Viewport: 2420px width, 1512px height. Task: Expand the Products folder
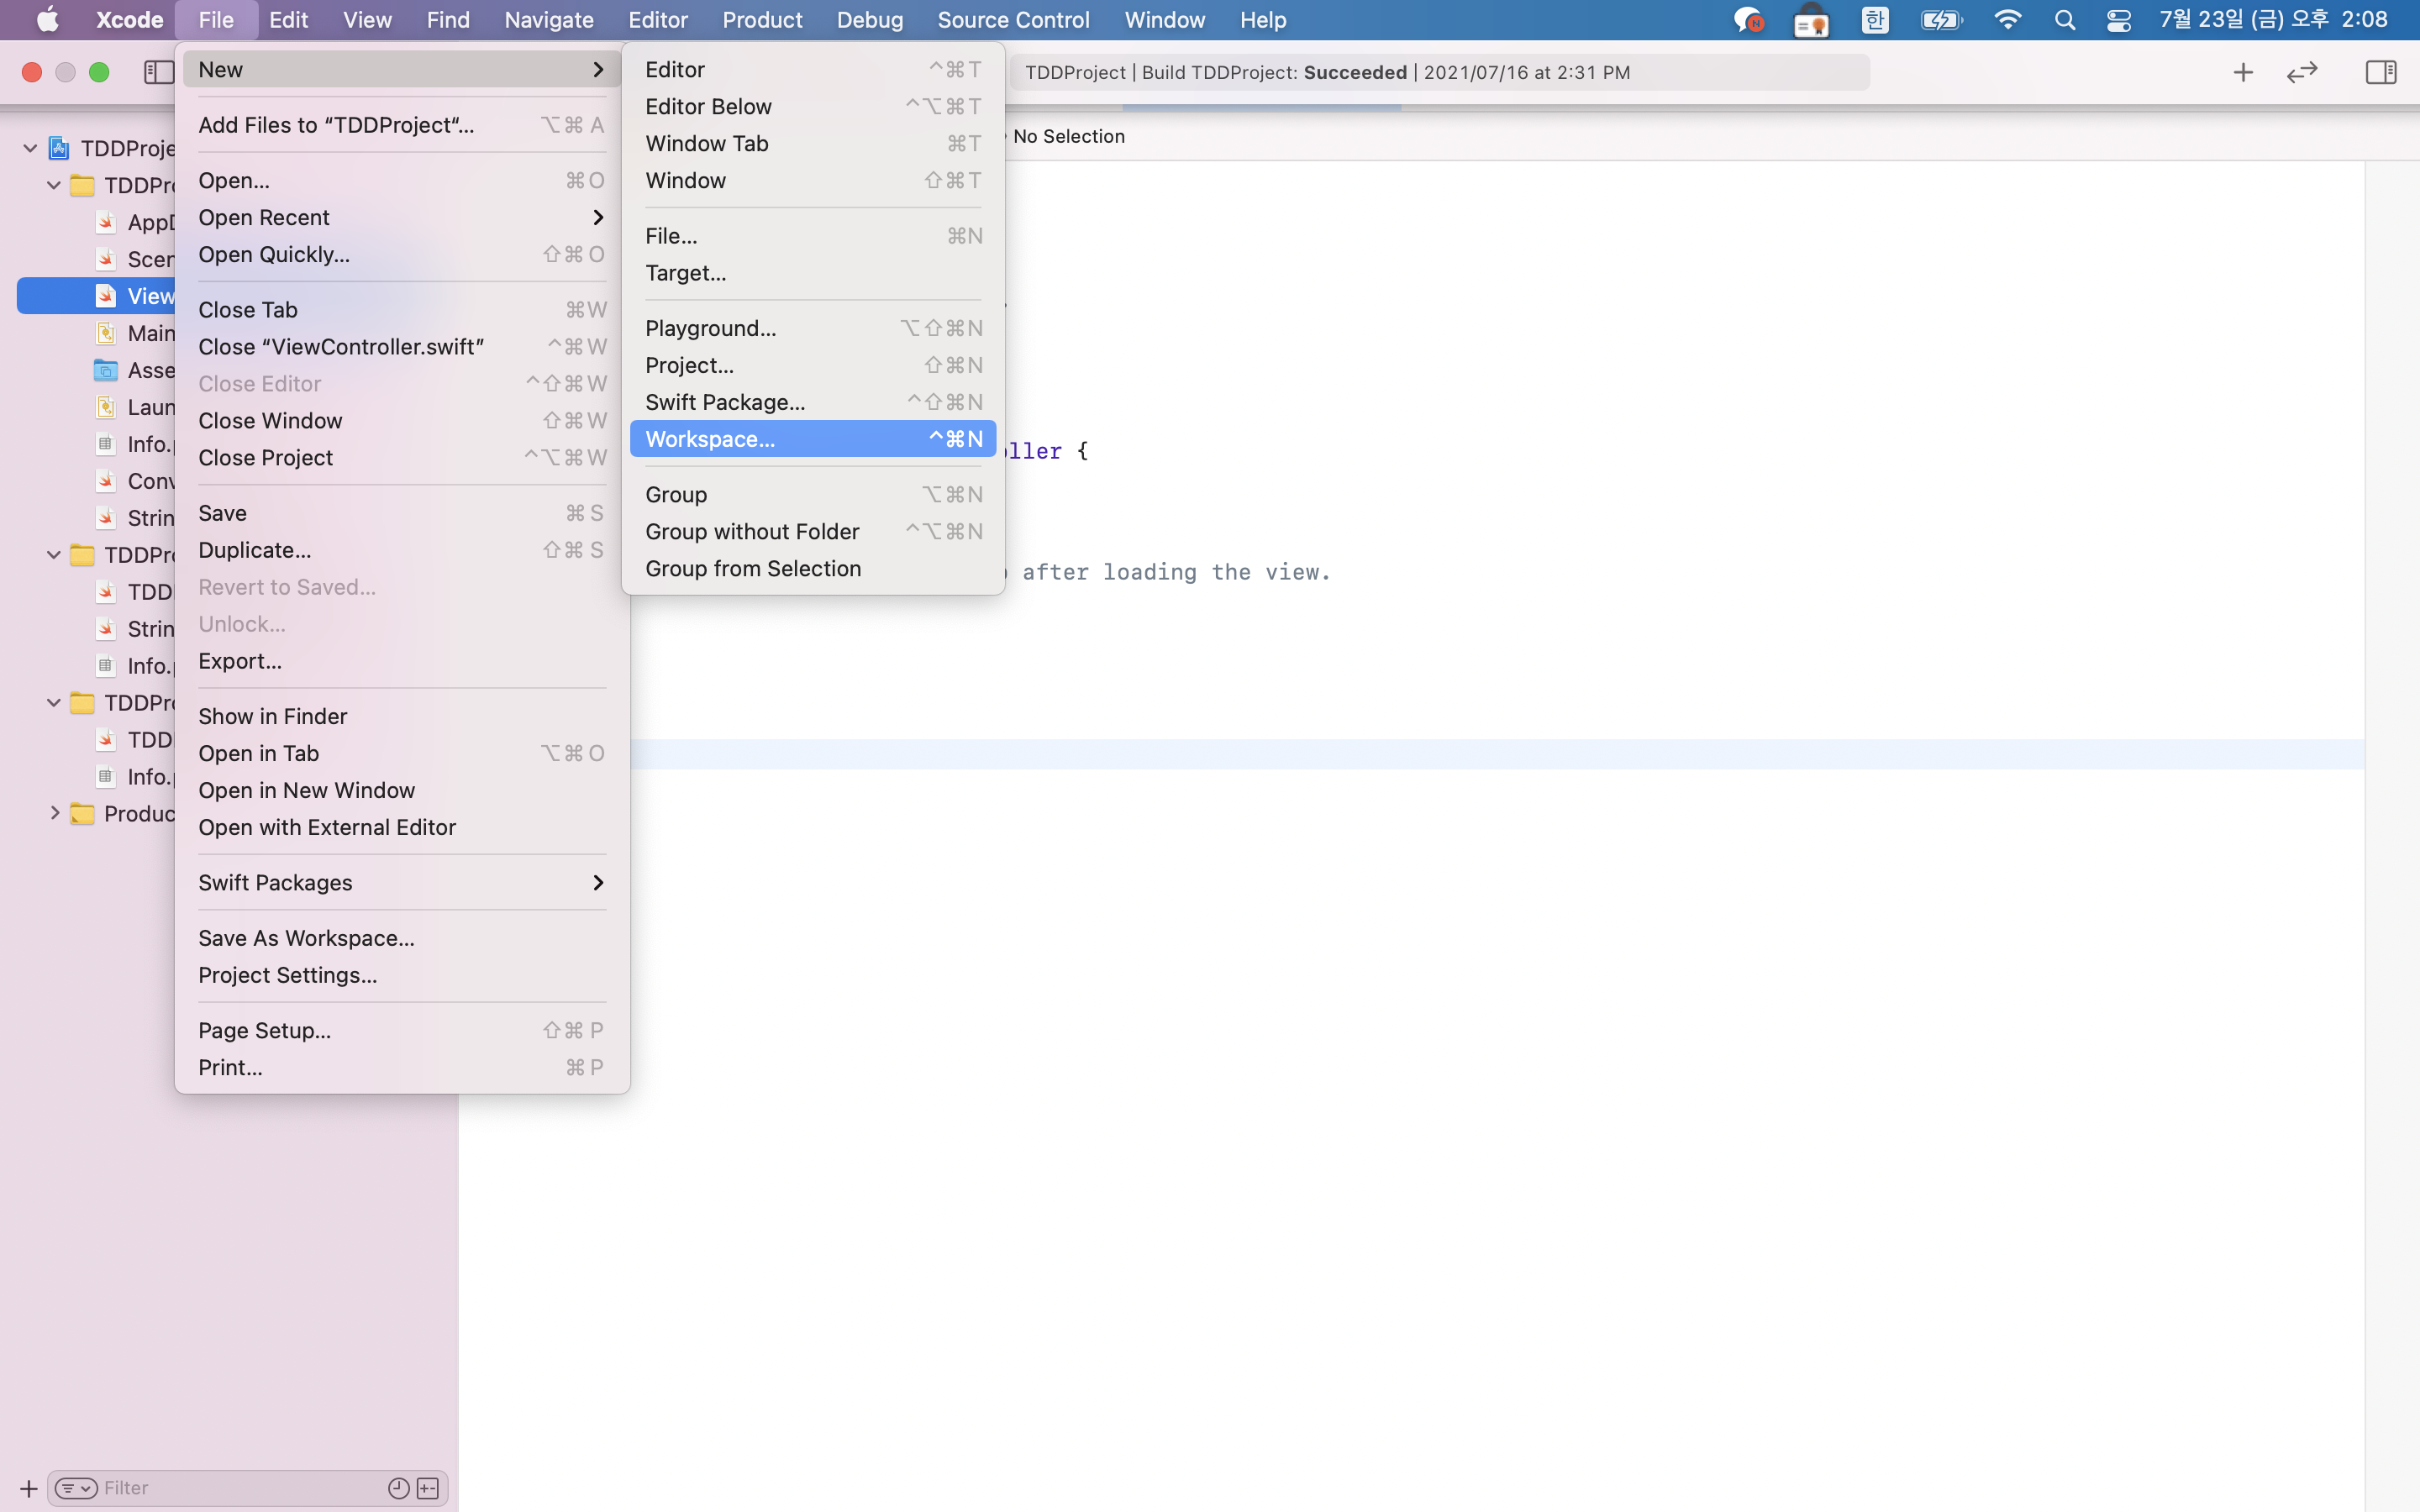(55, 813)
